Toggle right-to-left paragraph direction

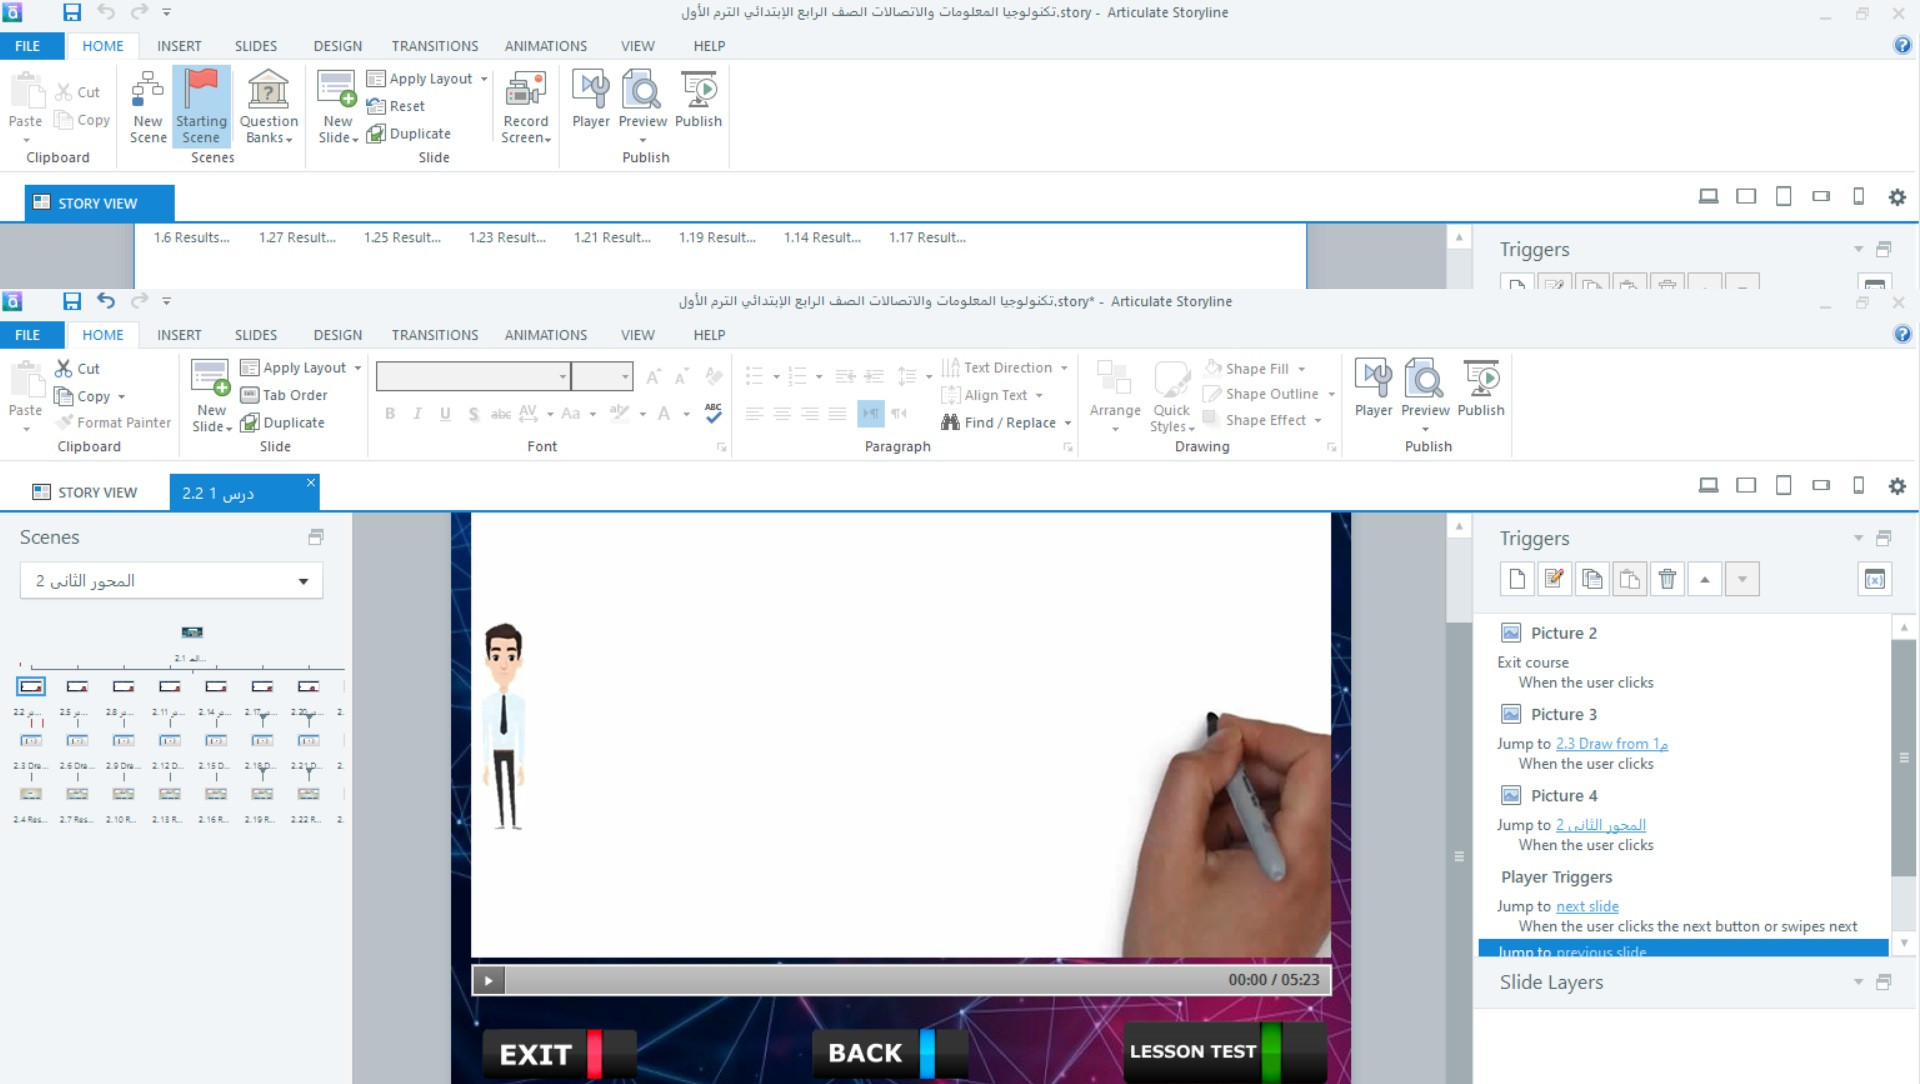coord(899,413)
